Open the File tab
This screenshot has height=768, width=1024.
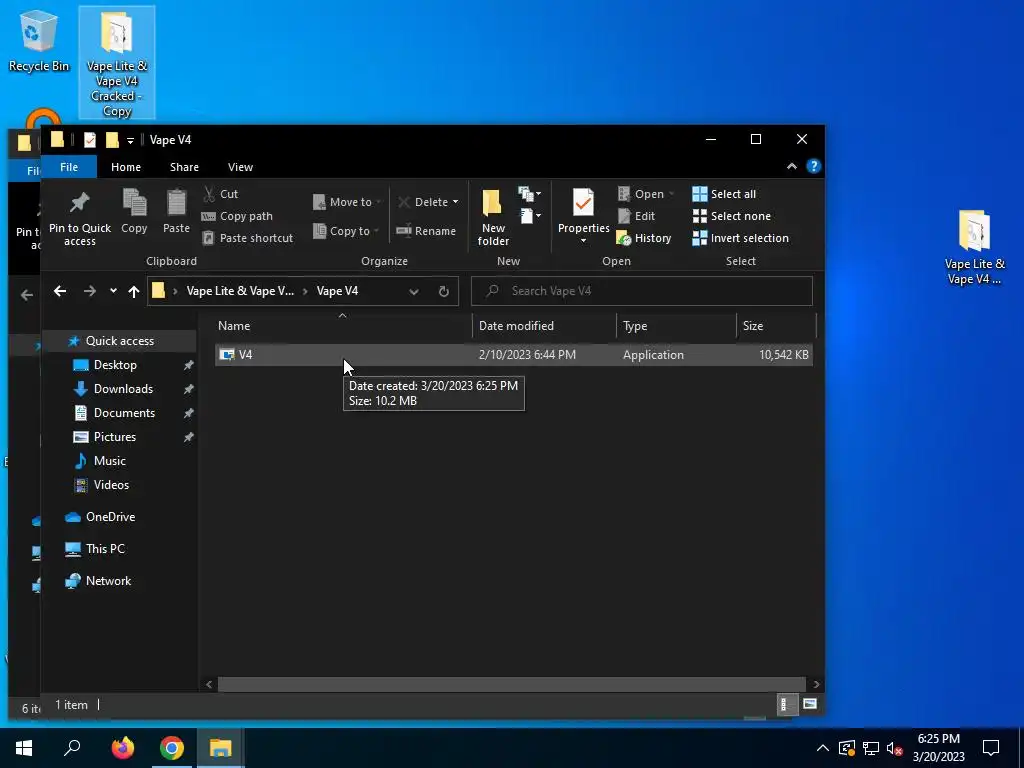click(69, 167)
